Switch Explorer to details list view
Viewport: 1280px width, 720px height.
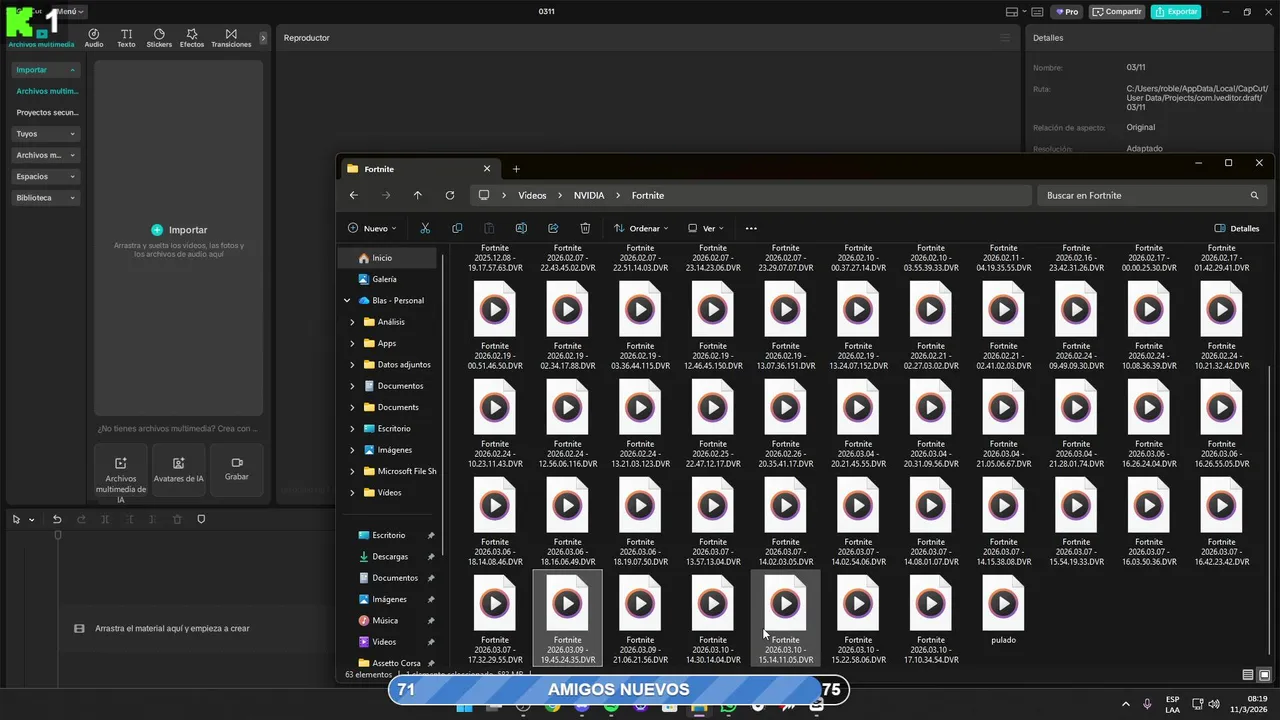point(1248,675)
